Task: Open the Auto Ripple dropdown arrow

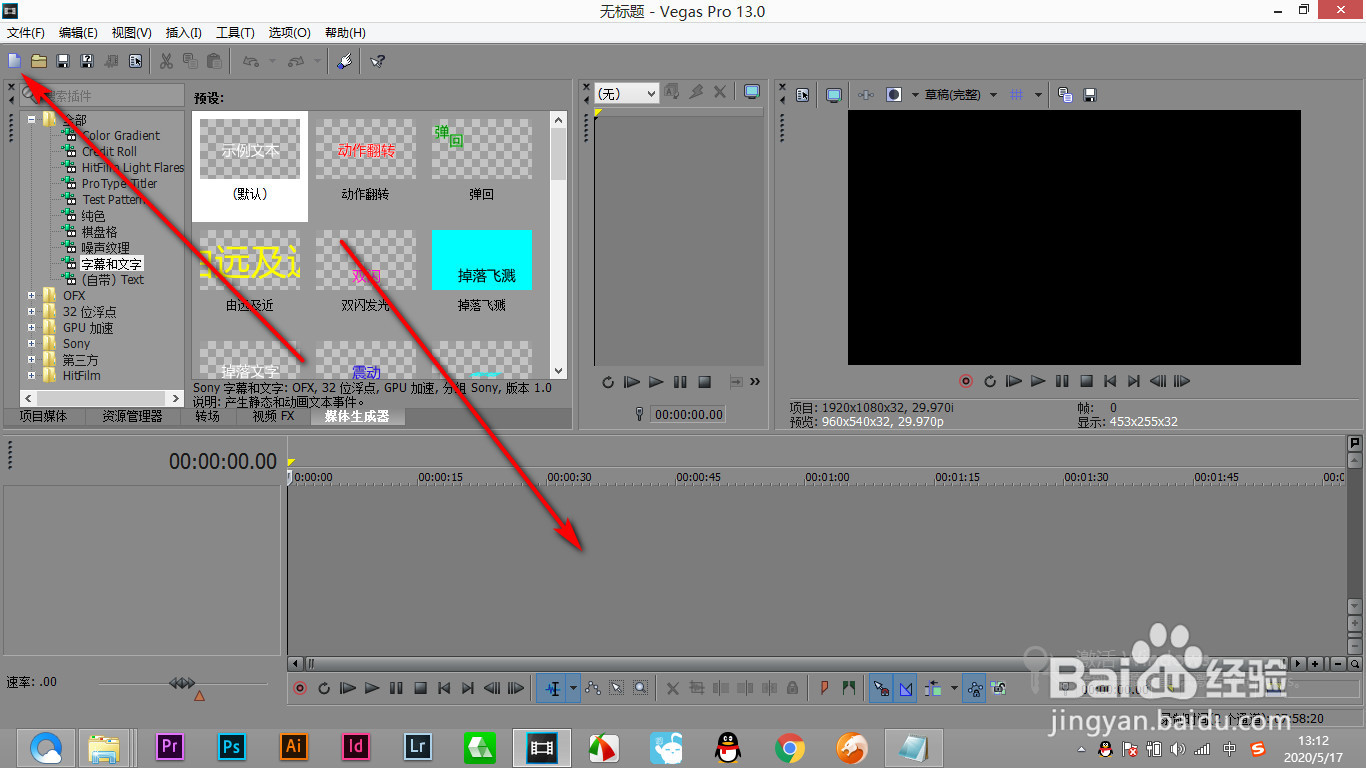Action: [954, 688]
